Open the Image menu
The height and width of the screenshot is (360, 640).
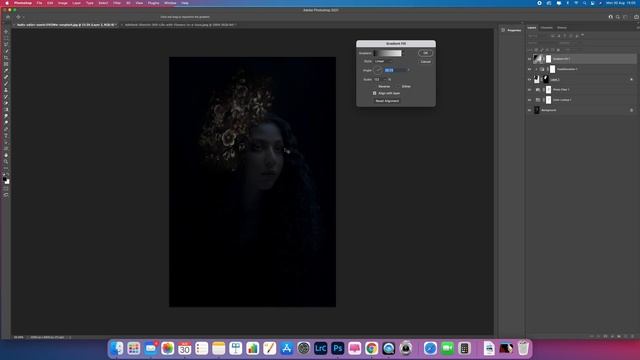pos(62,3)
